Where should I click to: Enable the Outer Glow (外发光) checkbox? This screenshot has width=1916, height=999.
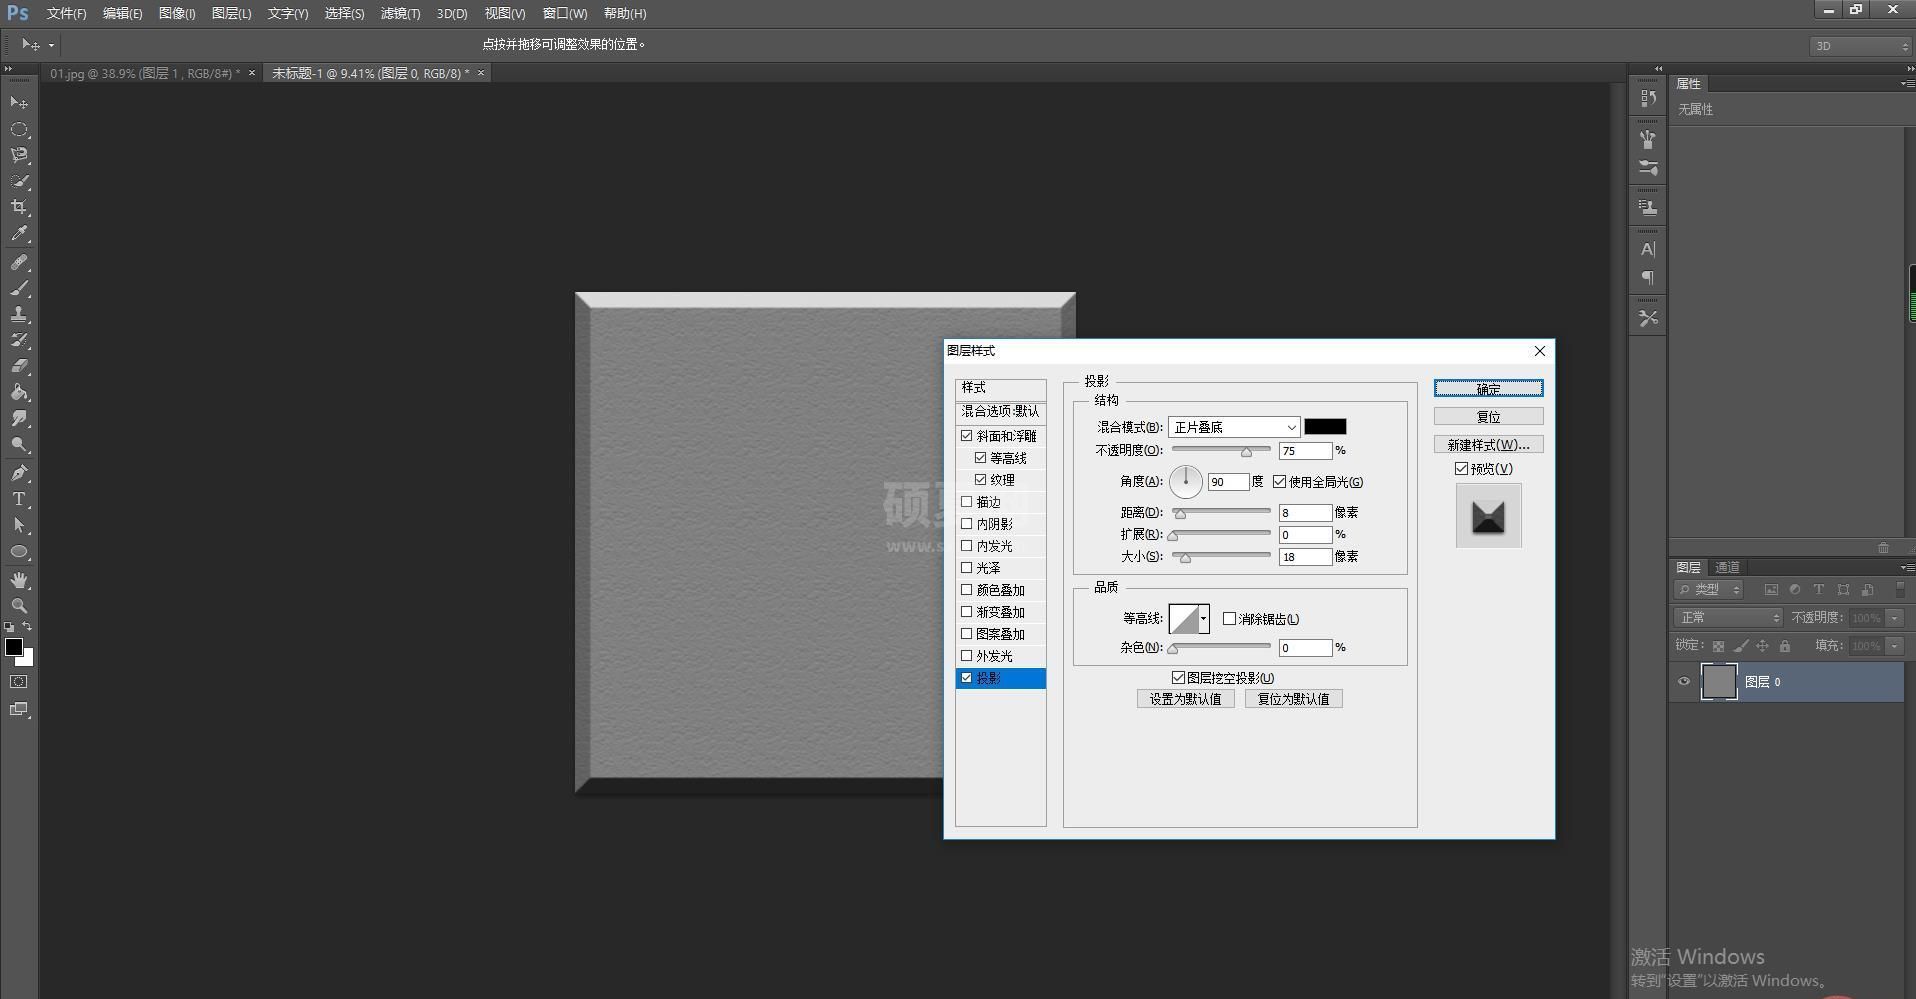pyautogui.click(x=966, y=656)
